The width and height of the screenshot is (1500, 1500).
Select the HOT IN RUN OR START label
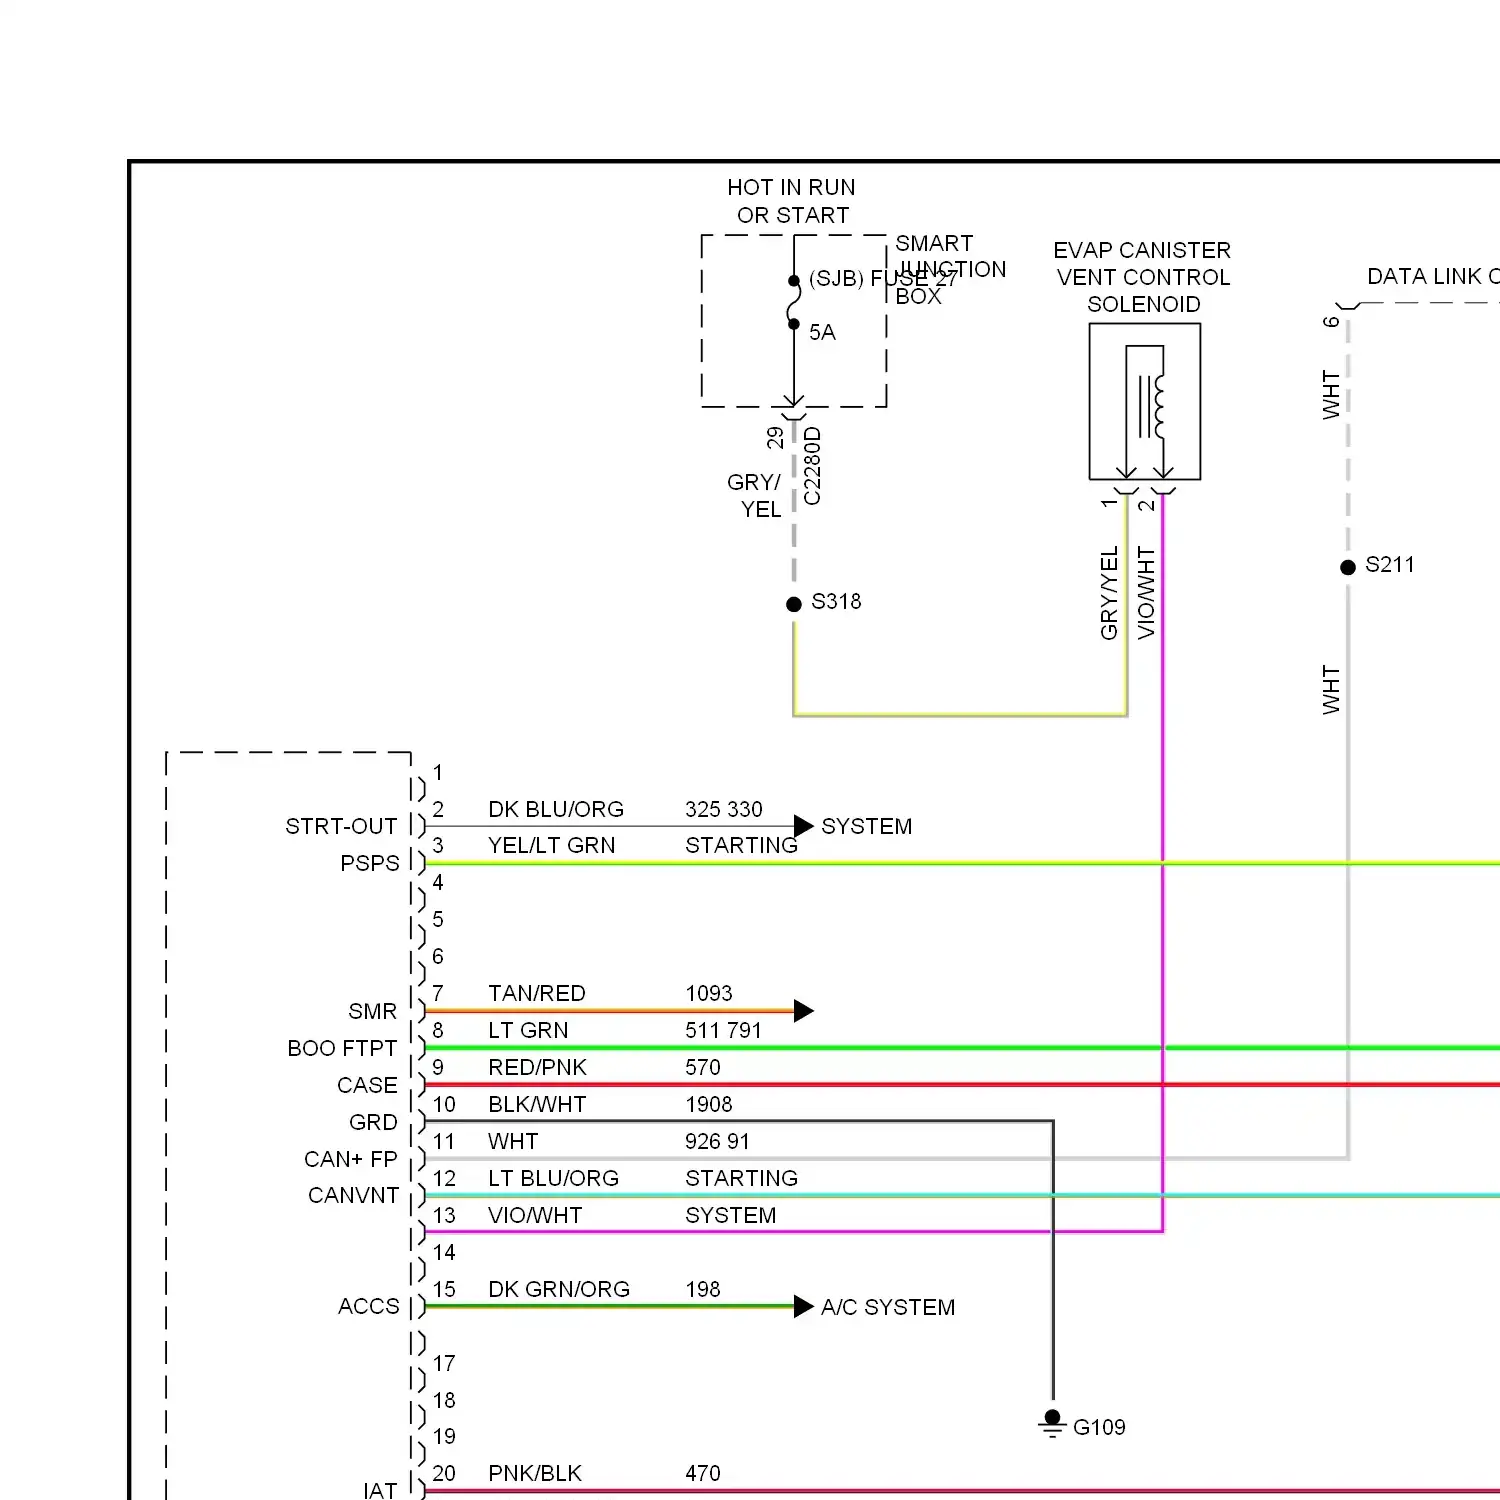(x=792, y=201)
